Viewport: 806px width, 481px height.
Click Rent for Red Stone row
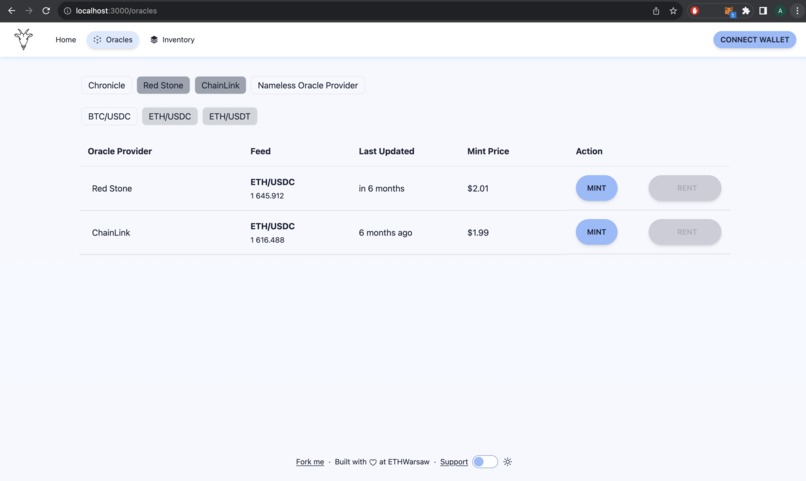pyautogui.click(x=685, y=188)
